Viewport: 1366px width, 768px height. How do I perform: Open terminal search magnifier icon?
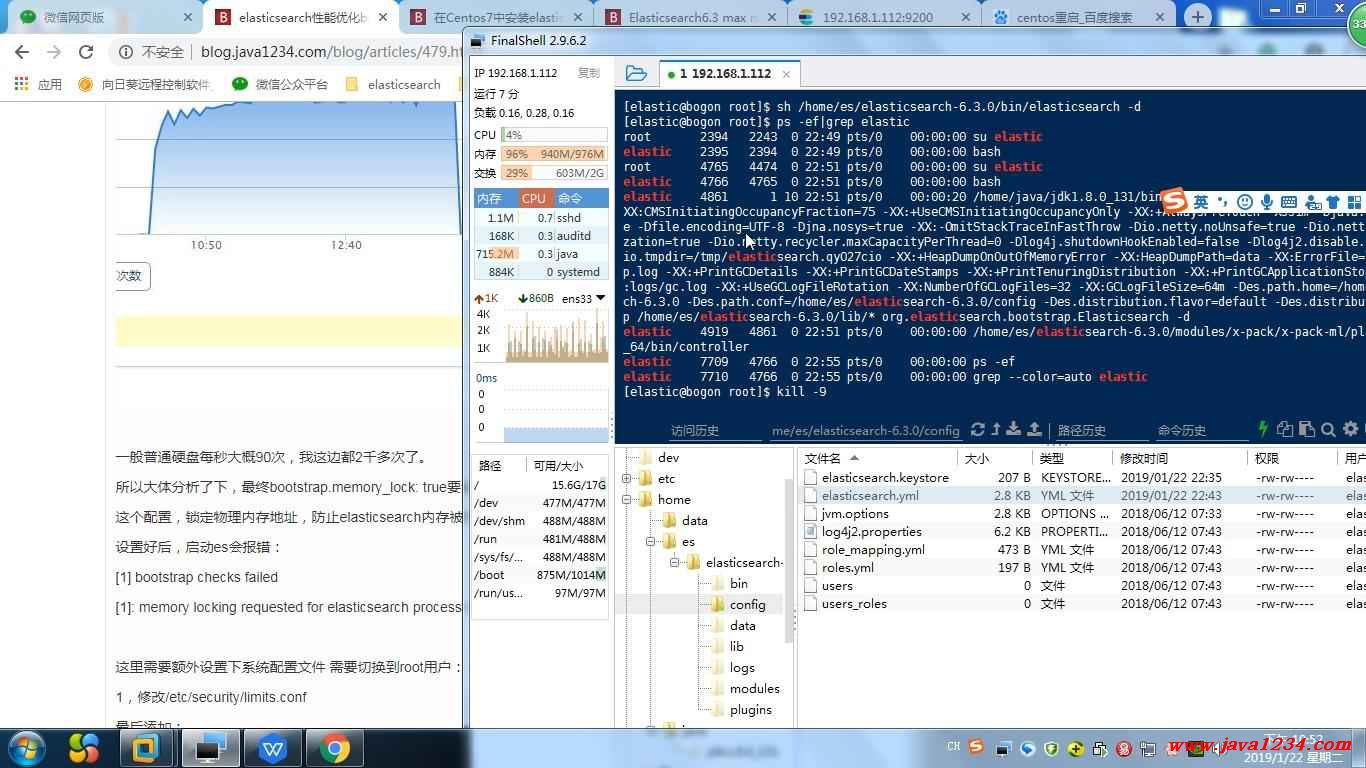tap(1329, 429)
